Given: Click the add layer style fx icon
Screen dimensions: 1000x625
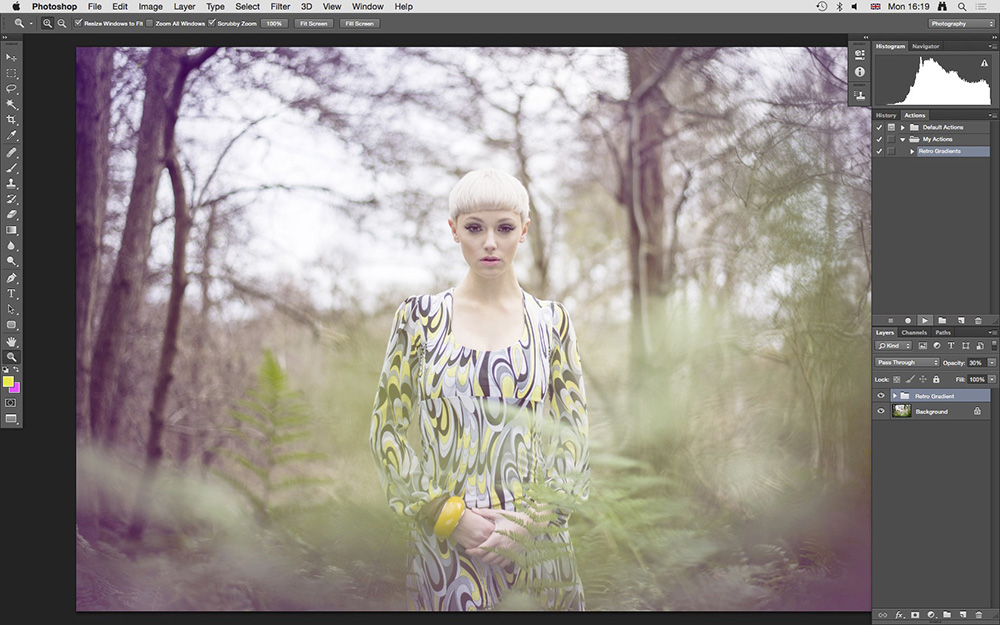Looking at the screenshot, I should tap(899, 615).
